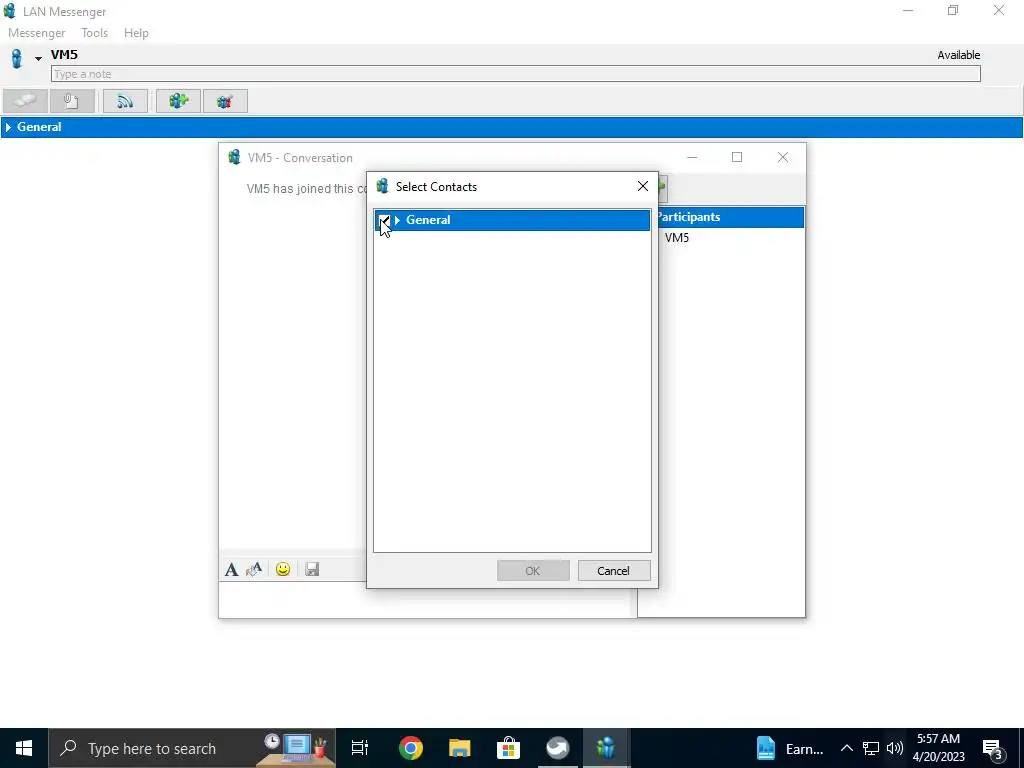Click the OK button in Select Contacts
Screen dimensions: 1024x768
point(533,570)
